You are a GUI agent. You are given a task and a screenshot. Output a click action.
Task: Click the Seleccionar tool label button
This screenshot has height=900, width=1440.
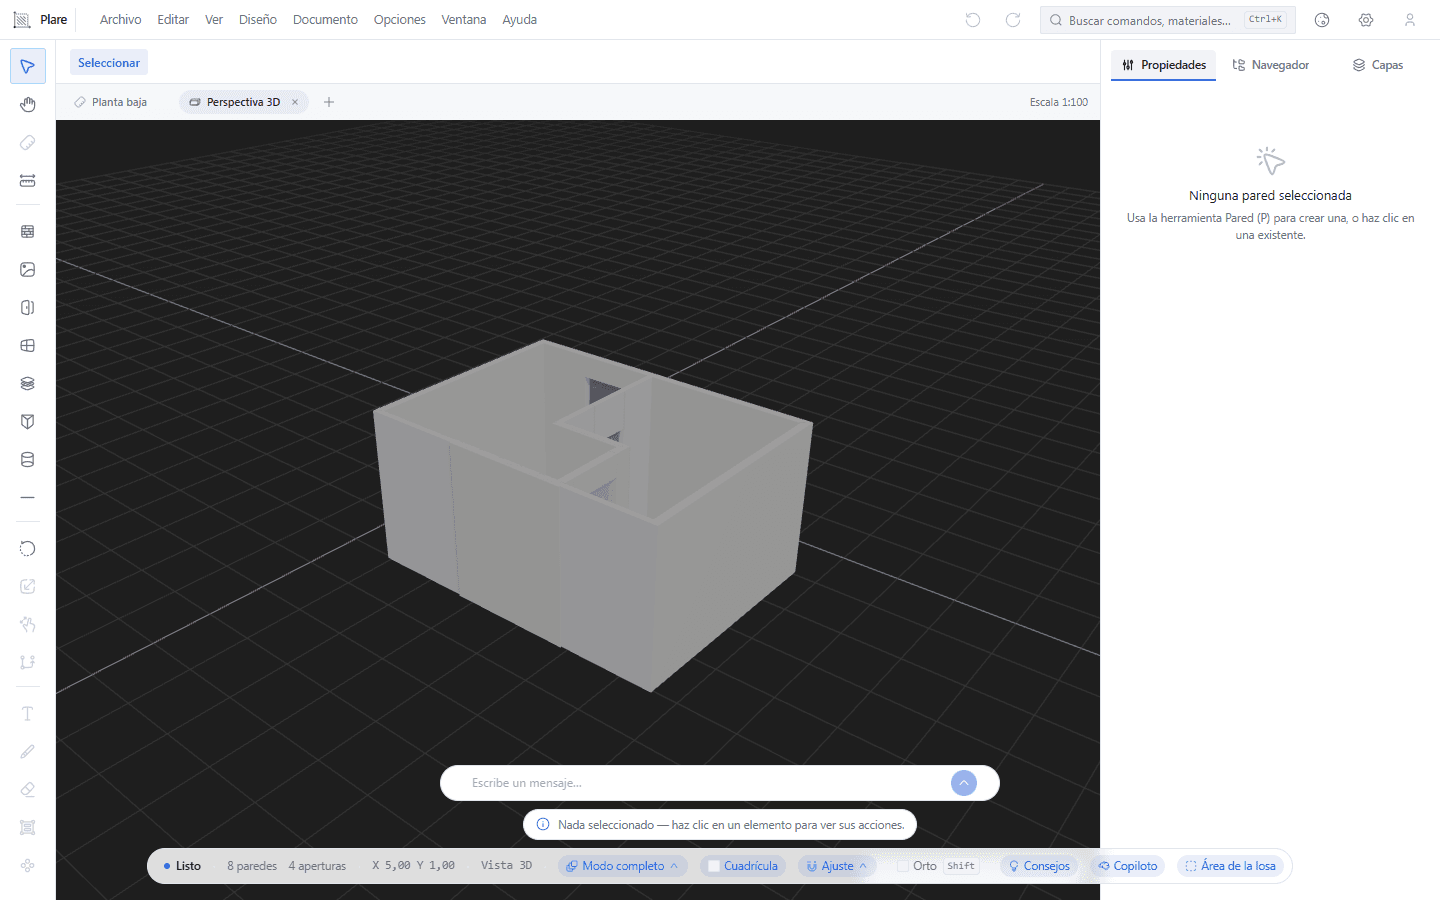[109, 63]
